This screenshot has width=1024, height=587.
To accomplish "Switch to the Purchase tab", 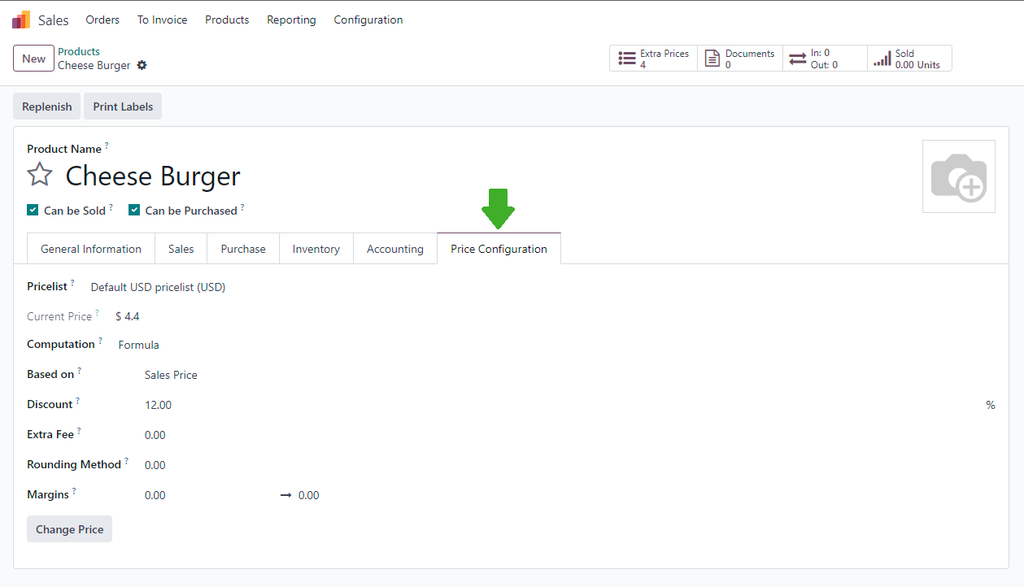I will tap(243, 249).
